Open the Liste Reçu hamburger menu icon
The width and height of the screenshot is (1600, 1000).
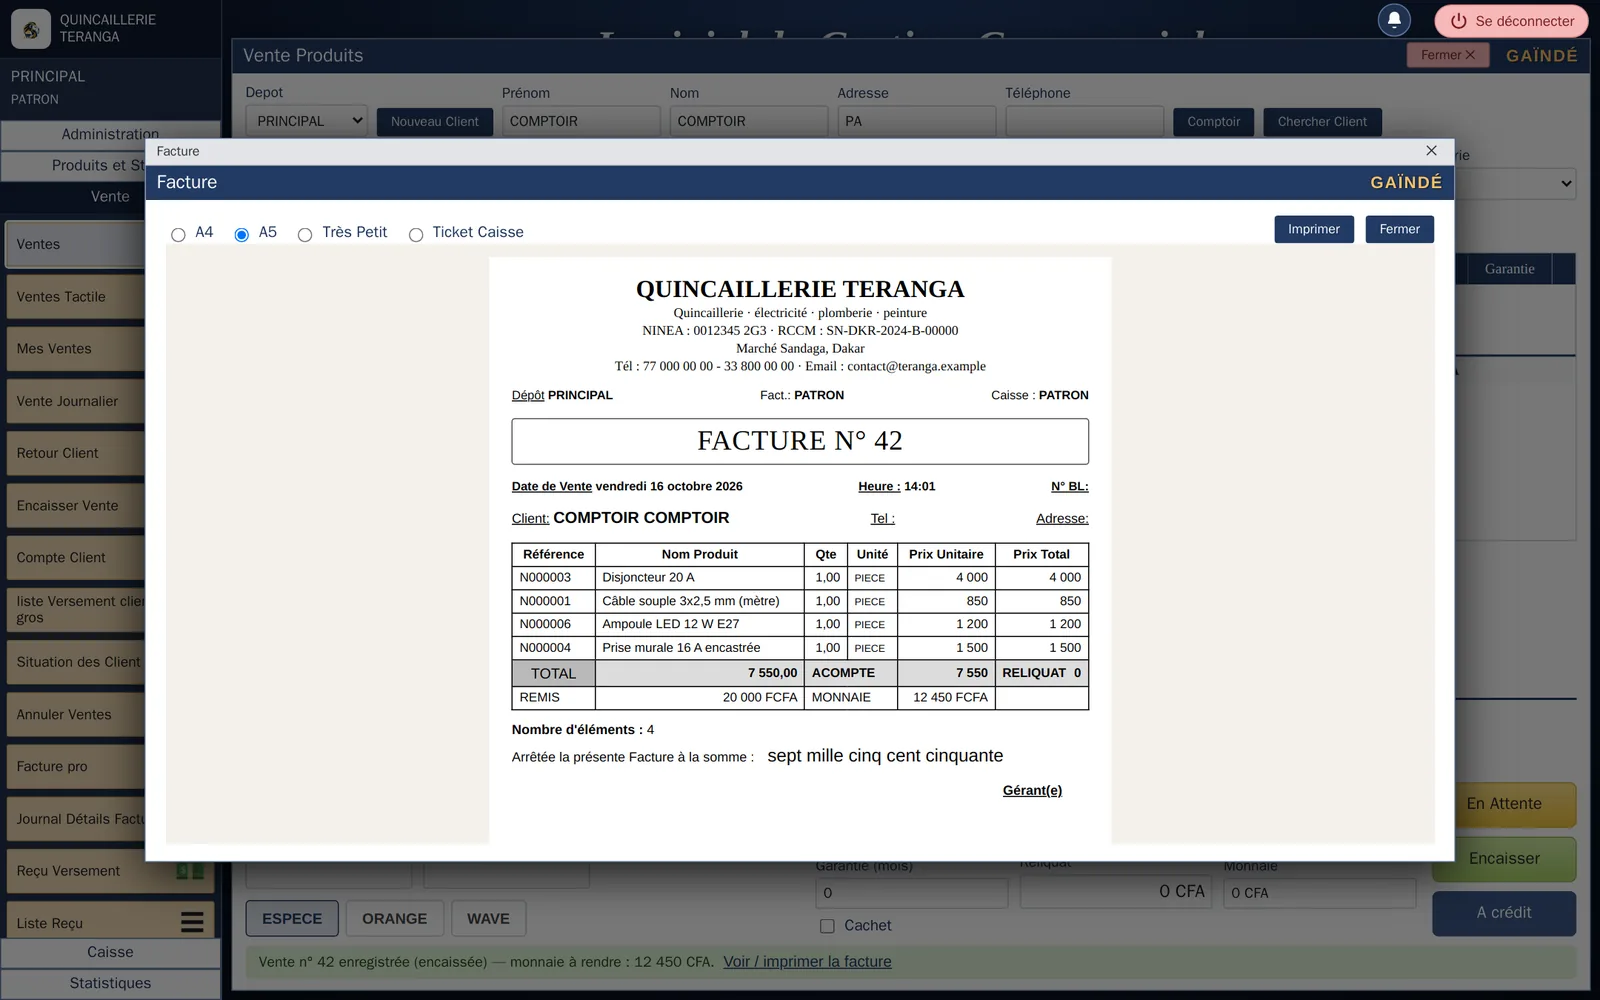pyautogui.click(x=192, y=922)
